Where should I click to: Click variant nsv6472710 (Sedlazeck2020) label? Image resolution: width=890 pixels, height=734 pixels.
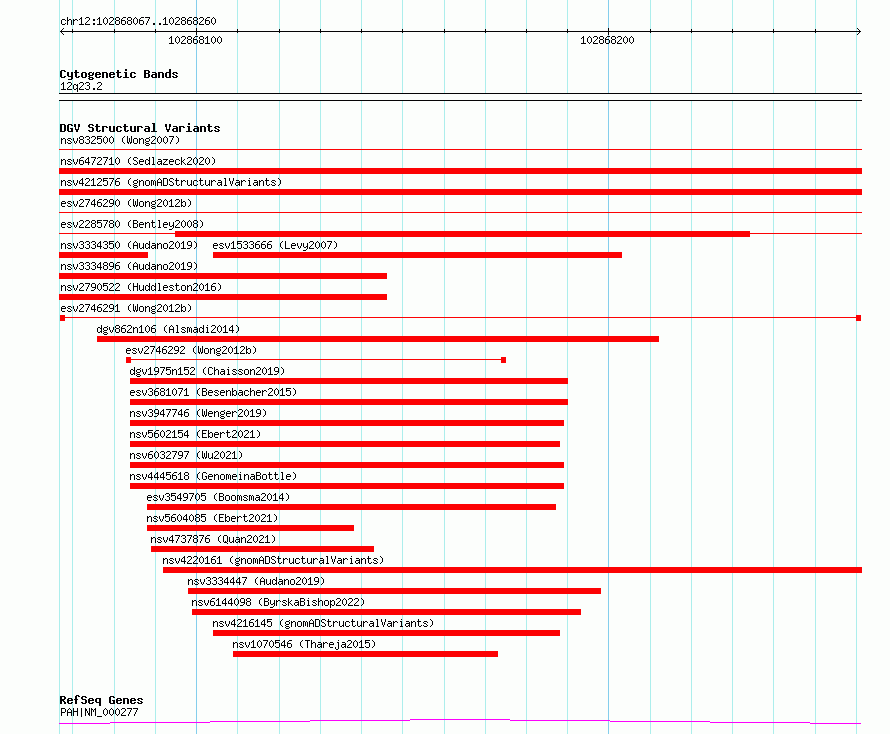pyautogui.click(x=138, y=161)
